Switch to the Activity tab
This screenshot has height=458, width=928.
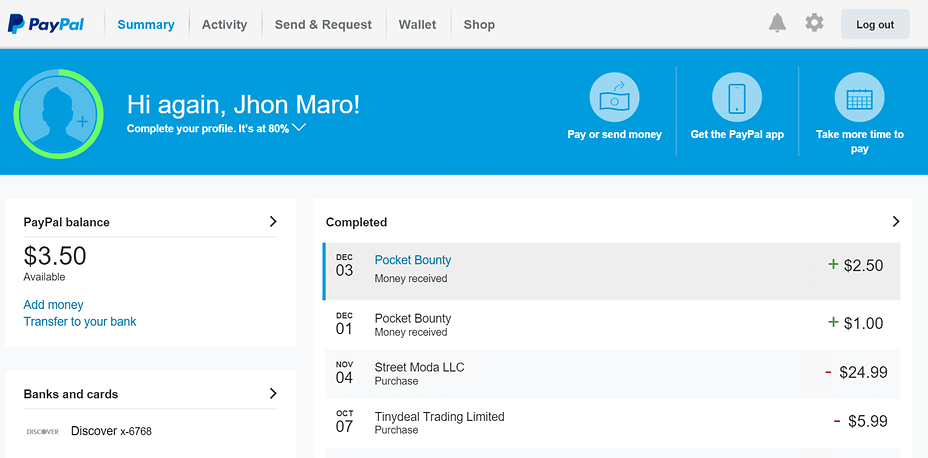pos(224,25)
